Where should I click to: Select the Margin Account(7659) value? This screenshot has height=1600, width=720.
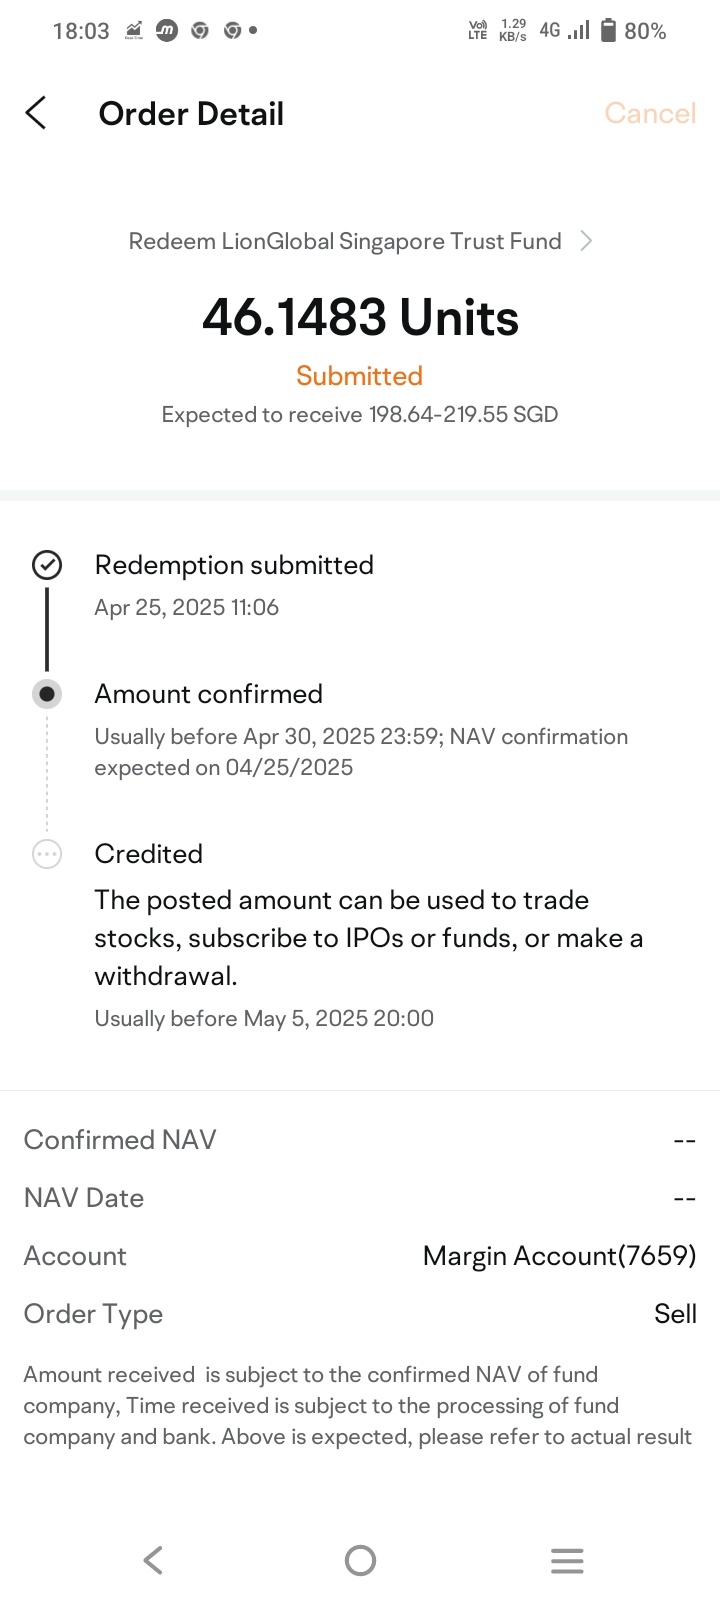click(x=559, y=1256)
